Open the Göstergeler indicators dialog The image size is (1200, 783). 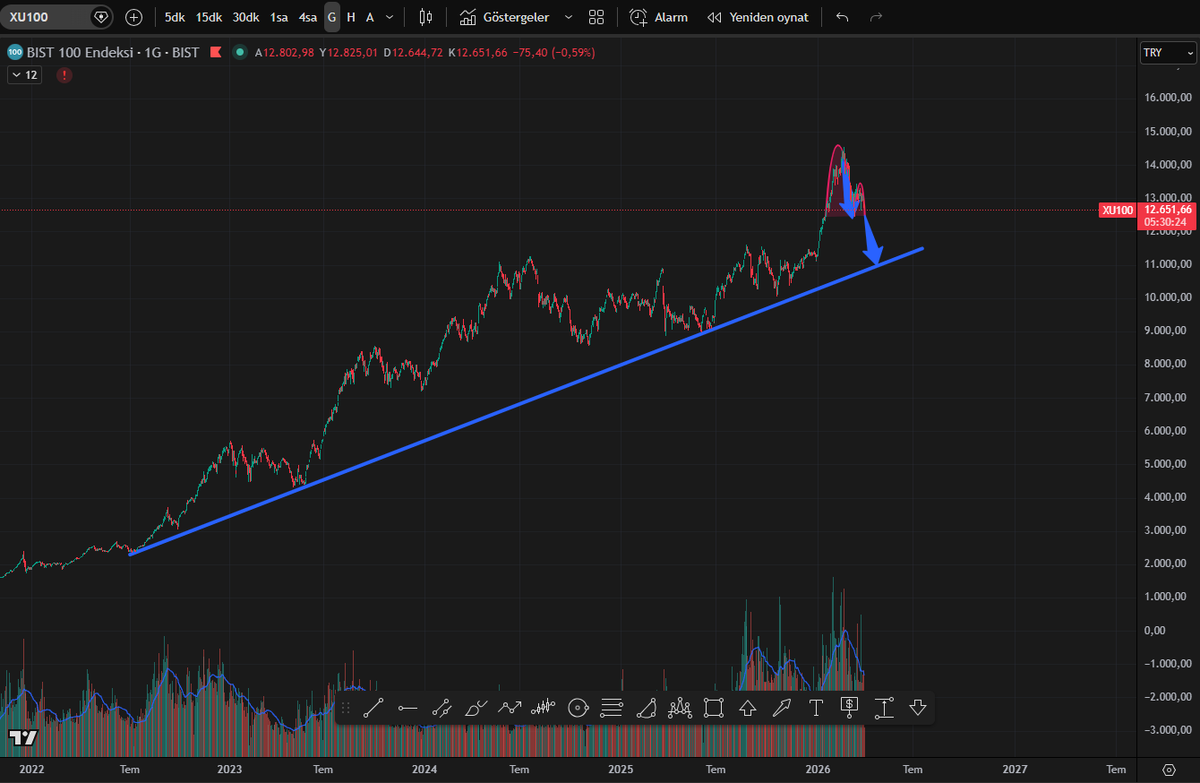pos(504,17)
